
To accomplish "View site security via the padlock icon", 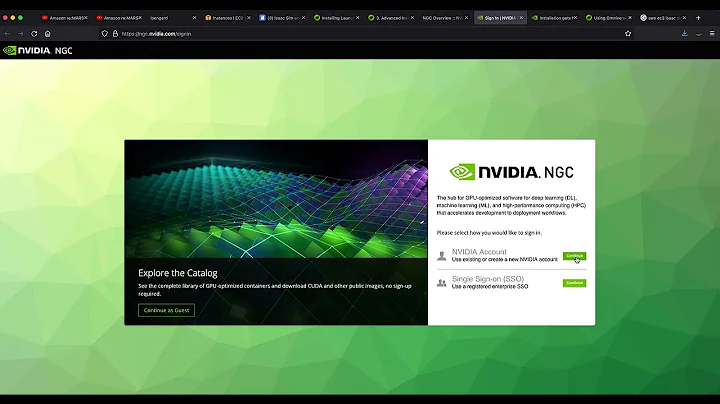I will pos(115,34).
